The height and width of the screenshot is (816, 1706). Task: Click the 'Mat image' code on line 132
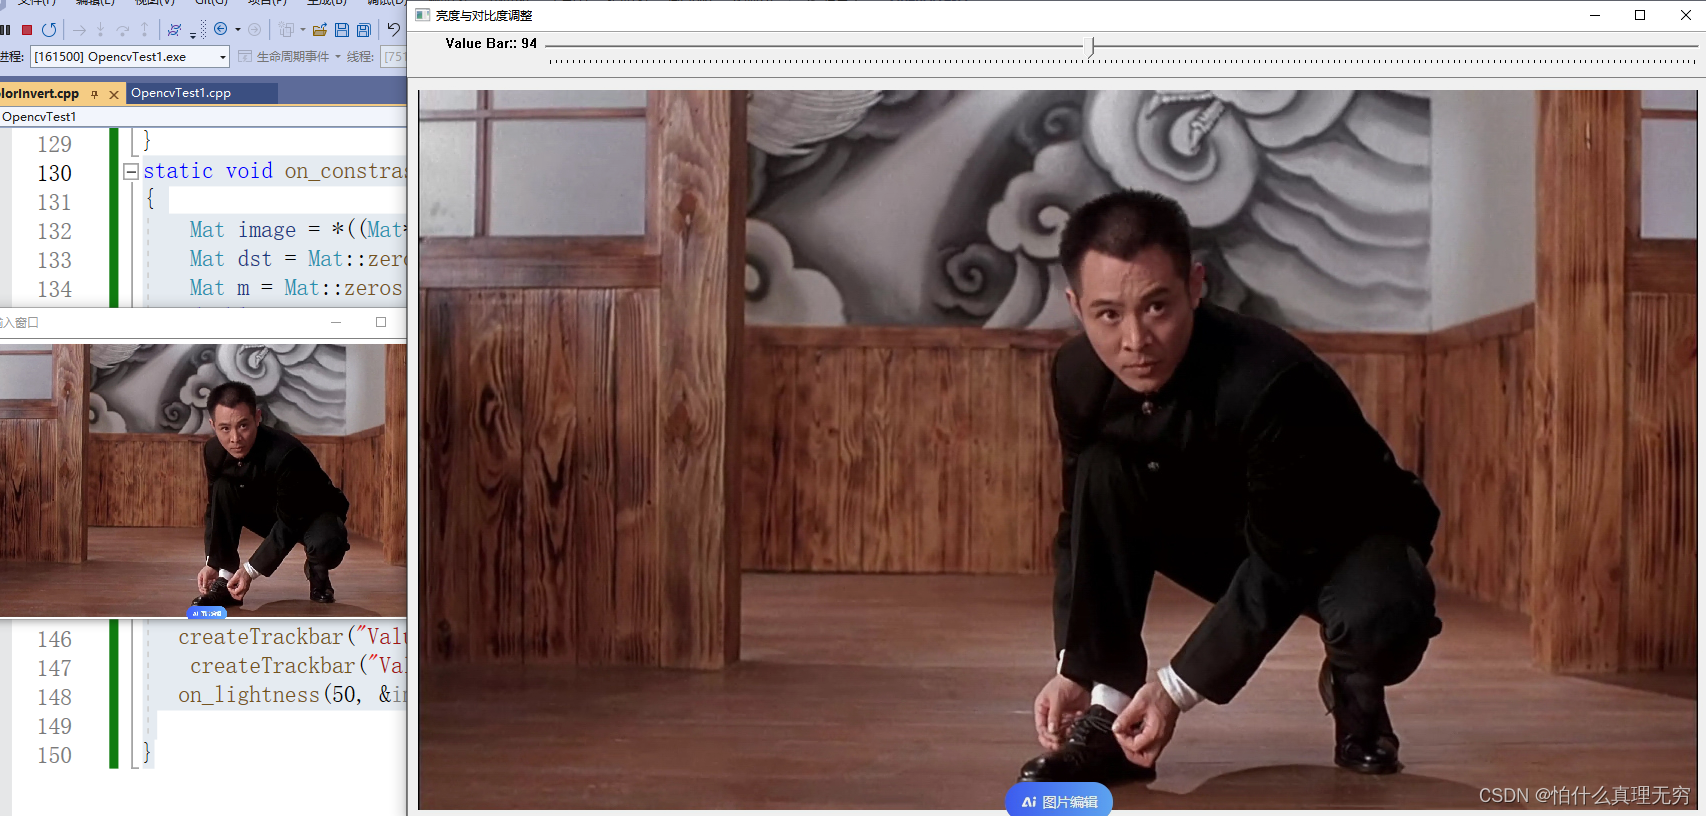coord(243,230)
